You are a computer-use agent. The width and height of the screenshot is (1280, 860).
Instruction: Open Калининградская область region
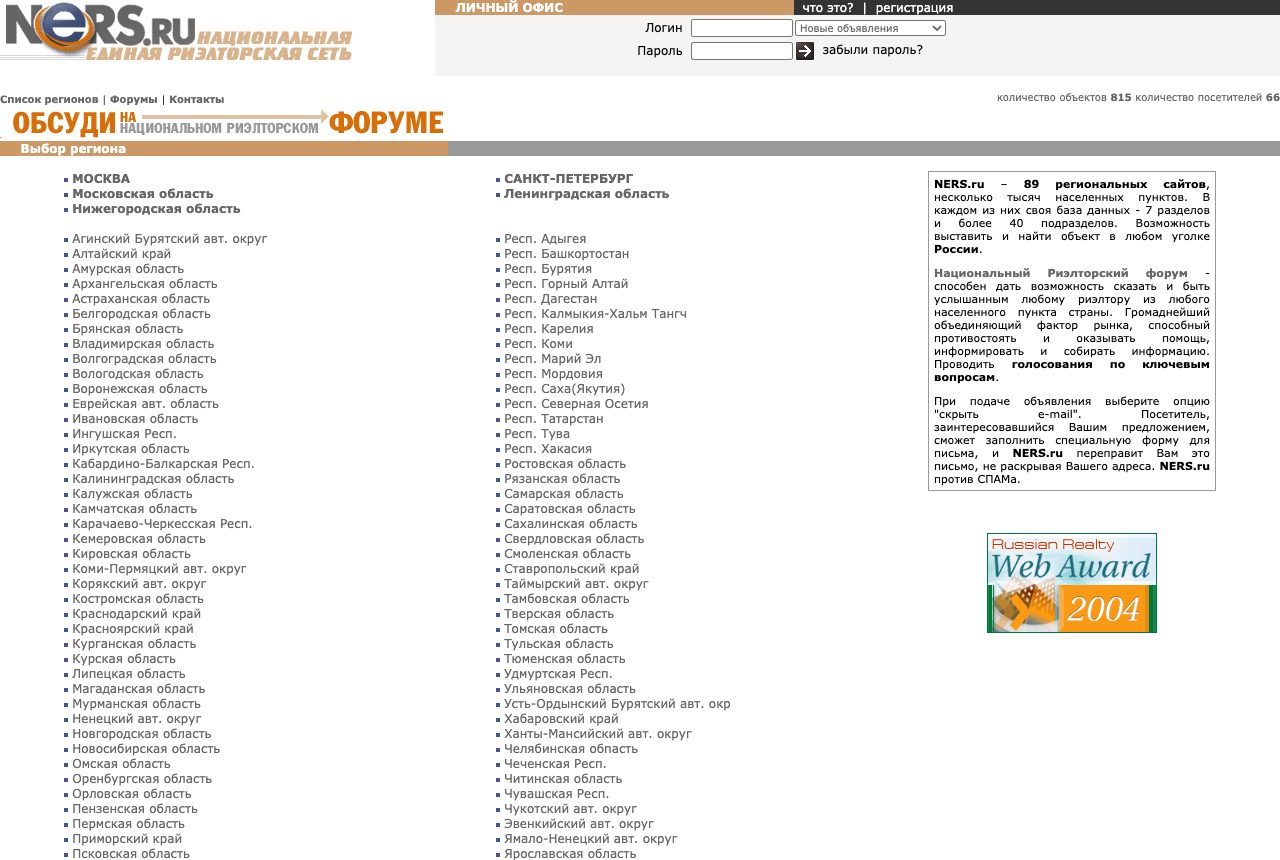(153, 479)
